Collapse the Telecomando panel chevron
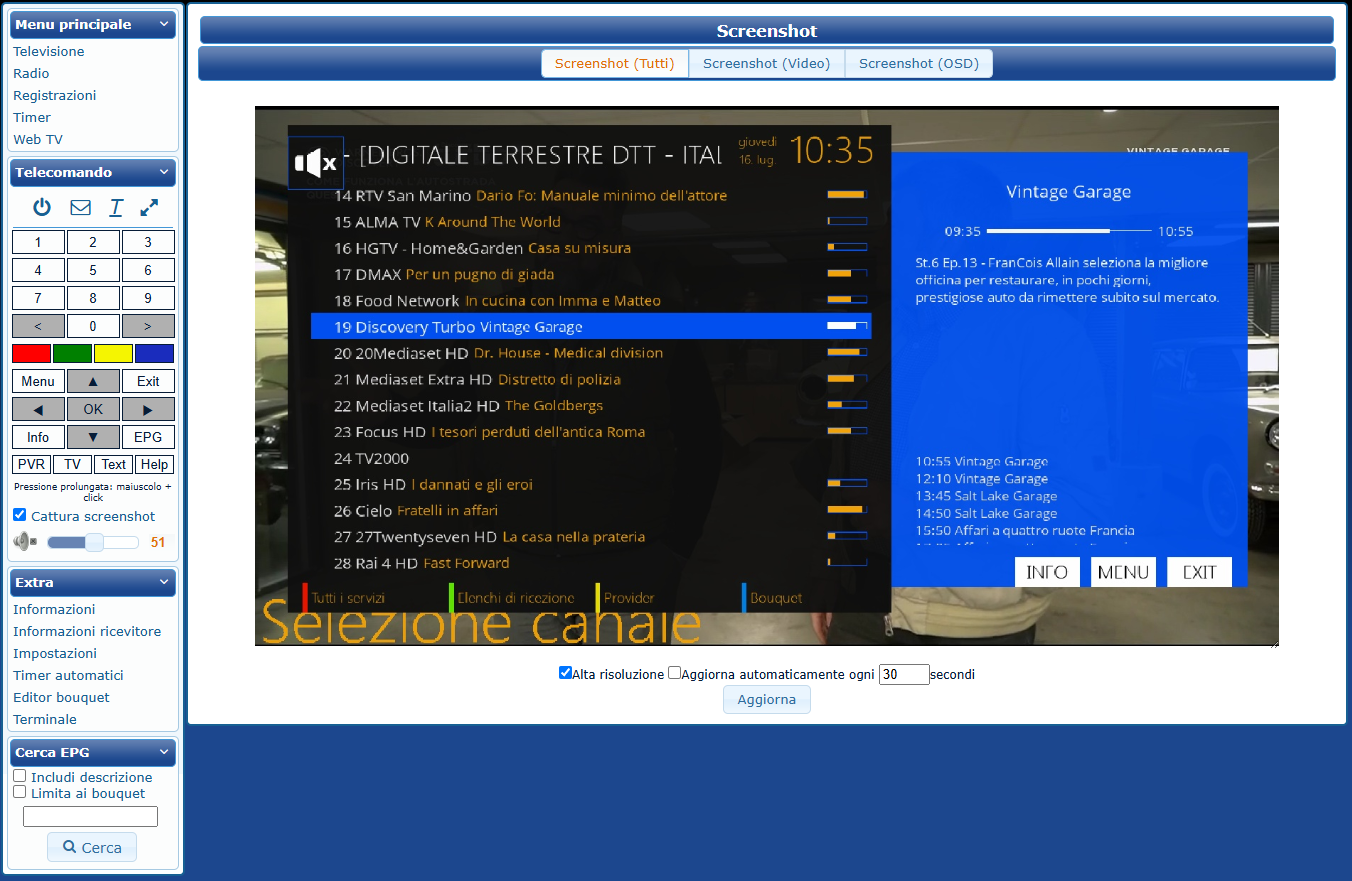 pos(164,172)
